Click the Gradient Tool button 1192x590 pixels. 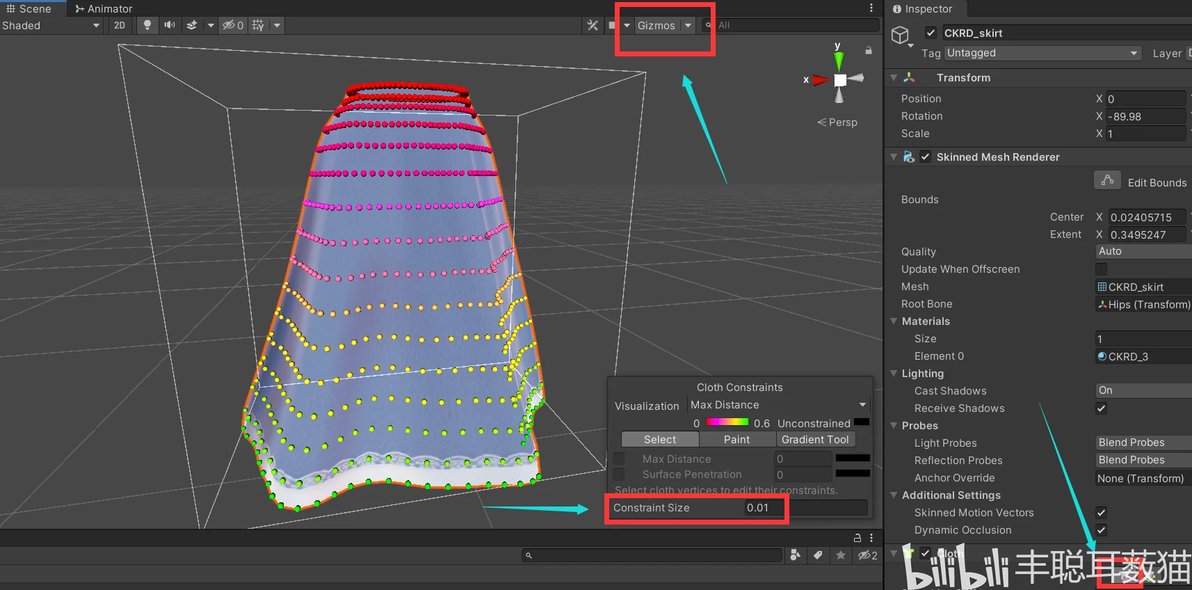pos(815,439)
